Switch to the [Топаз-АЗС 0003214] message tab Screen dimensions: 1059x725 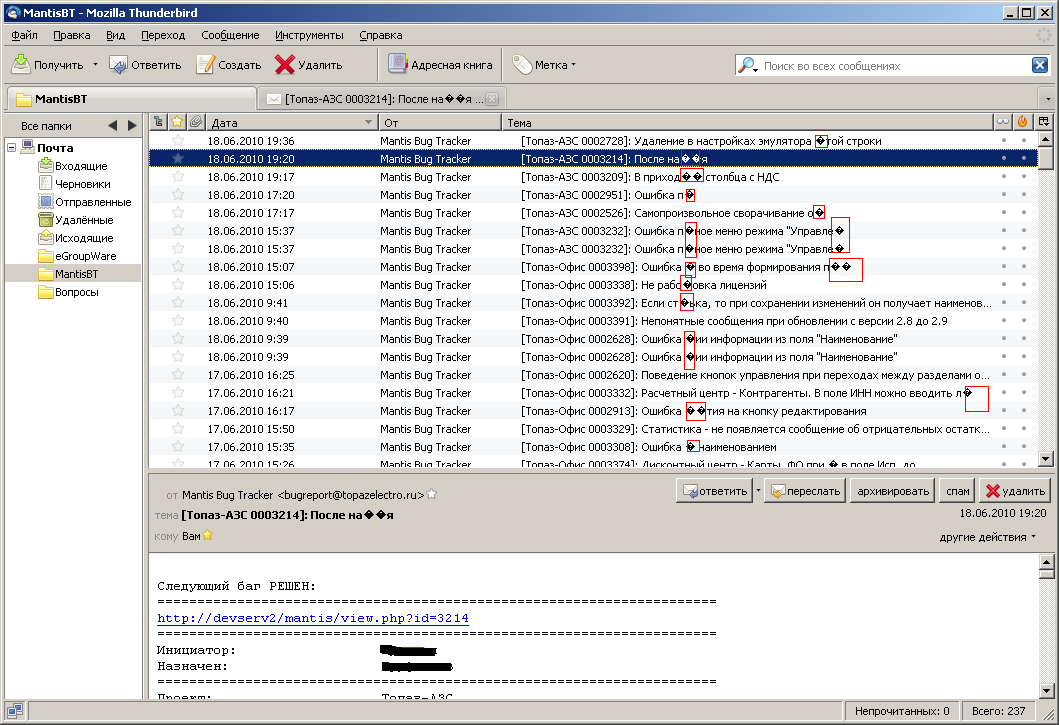coord(375,99)
